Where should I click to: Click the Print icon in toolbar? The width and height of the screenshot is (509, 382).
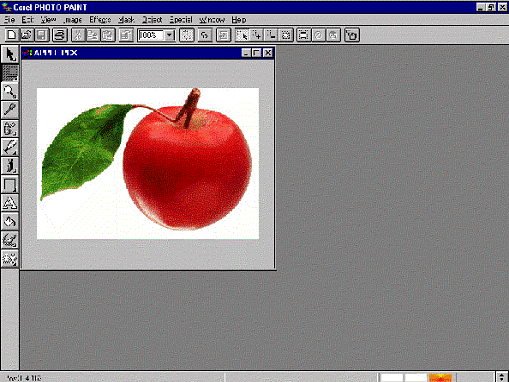(x=60, y=35)
